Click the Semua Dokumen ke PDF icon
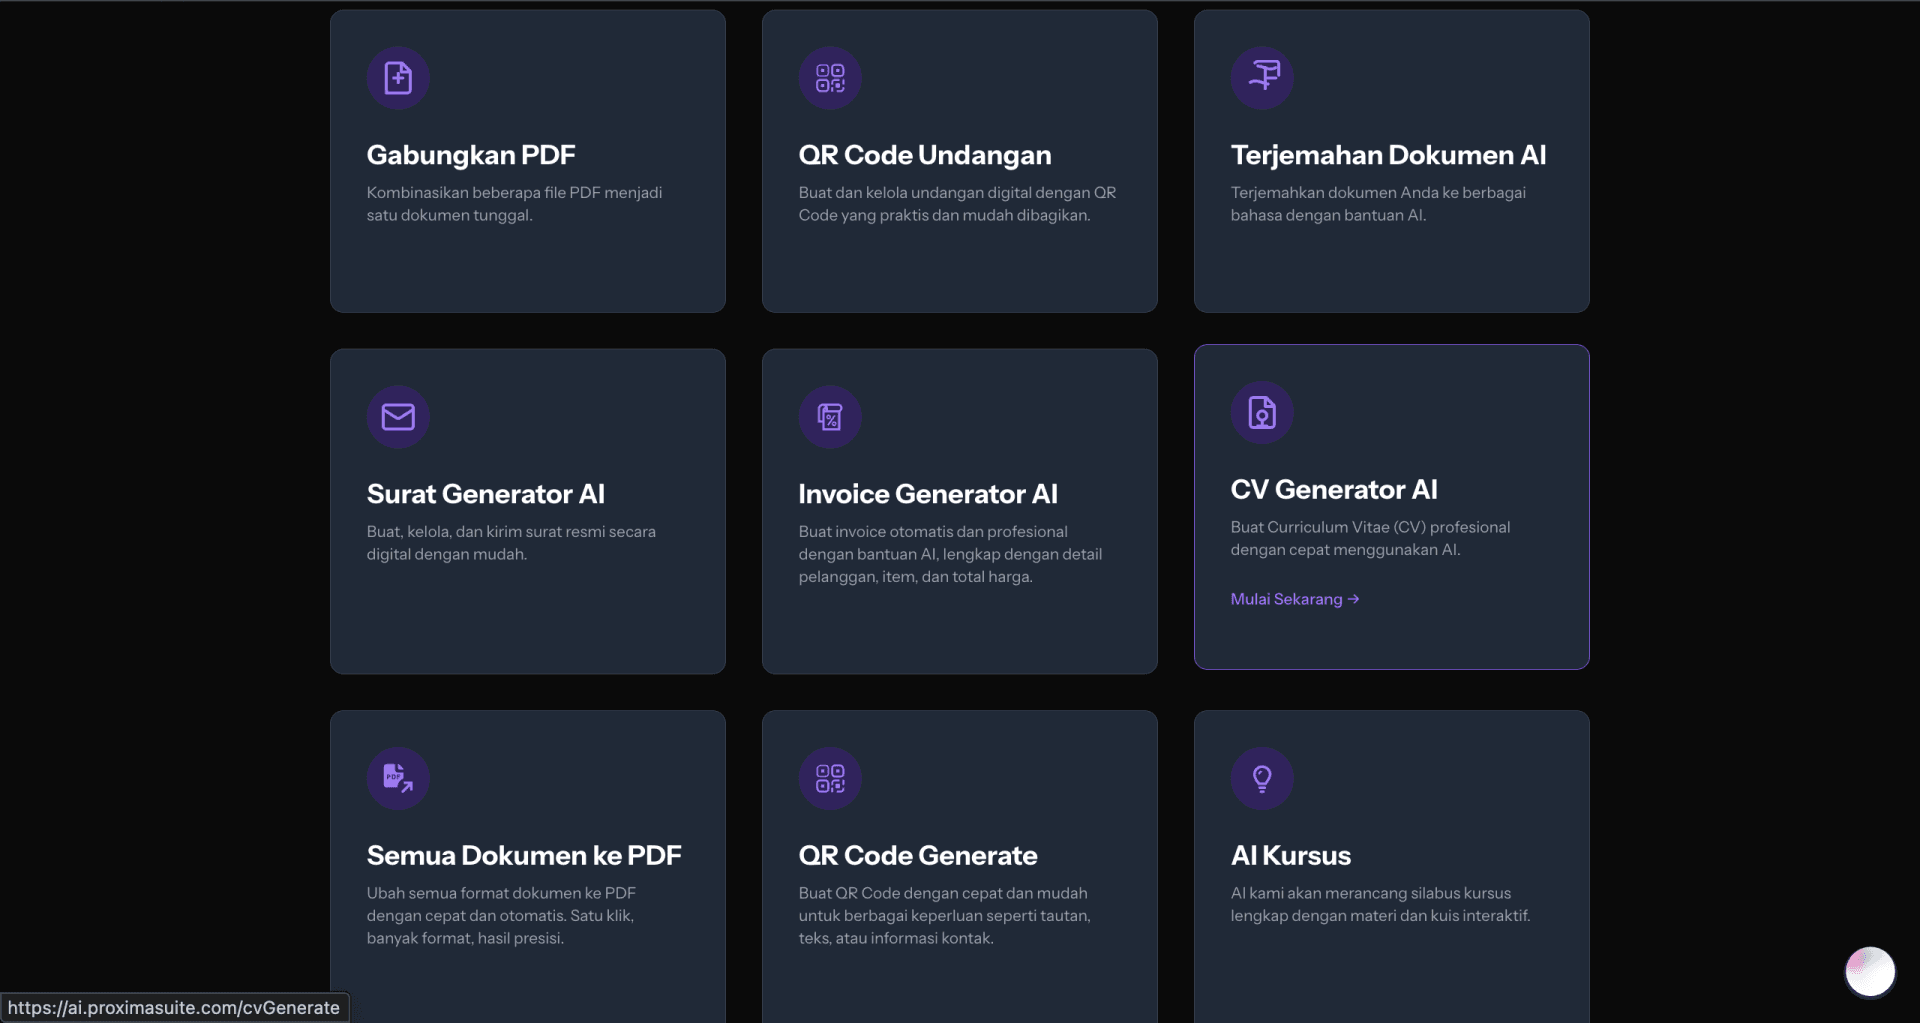This screenshot has width=1920, height=1023. click(x=398, y=779)
